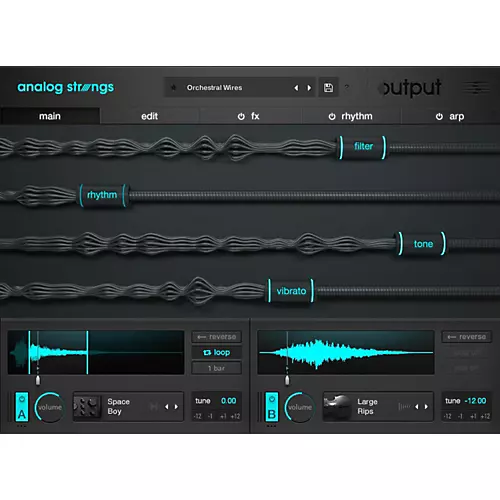The height and width of the screenshot is (500, 500).
Task: Click the pad type icon beside Large Rips
Action: [404, 407]
